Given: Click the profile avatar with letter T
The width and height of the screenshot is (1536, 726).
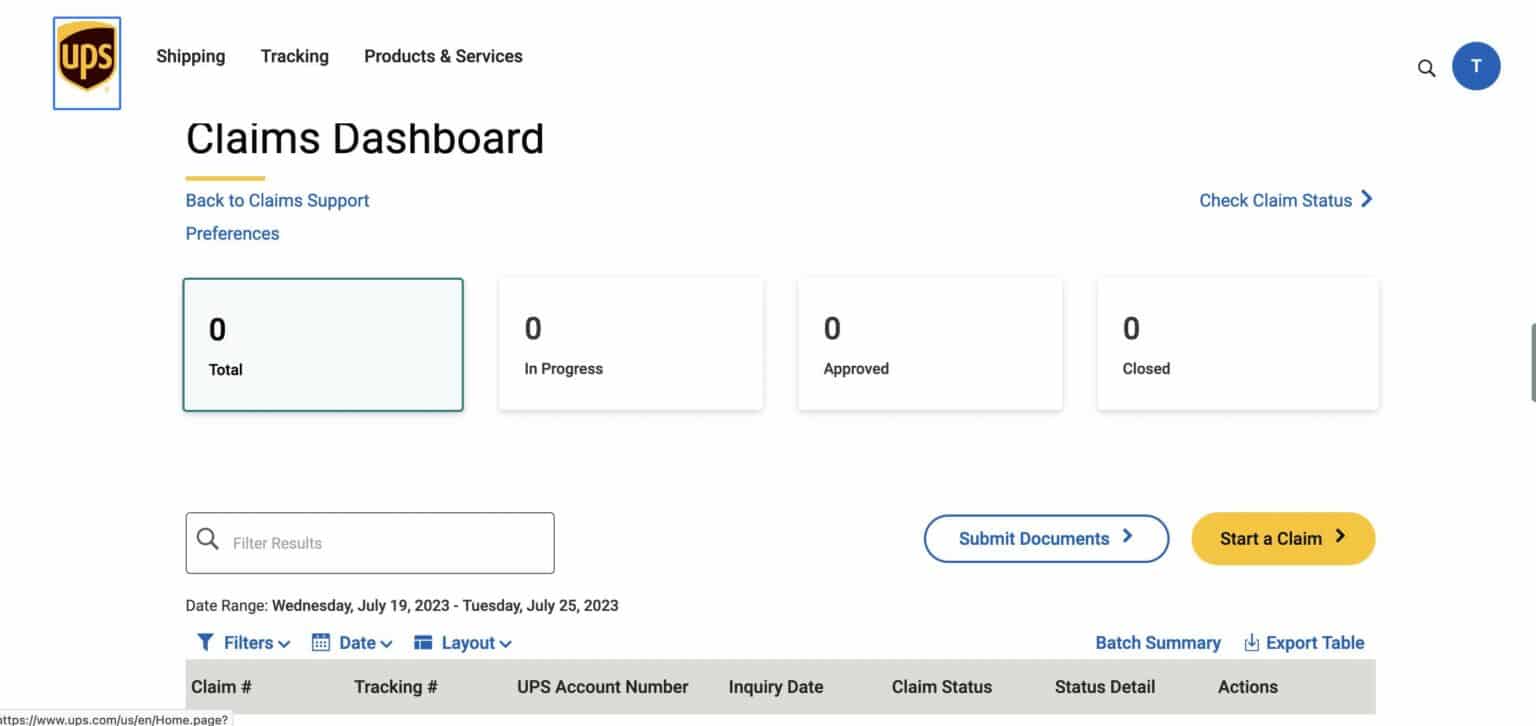Looking at the screenshot, I should click(x=1476, y=67).
